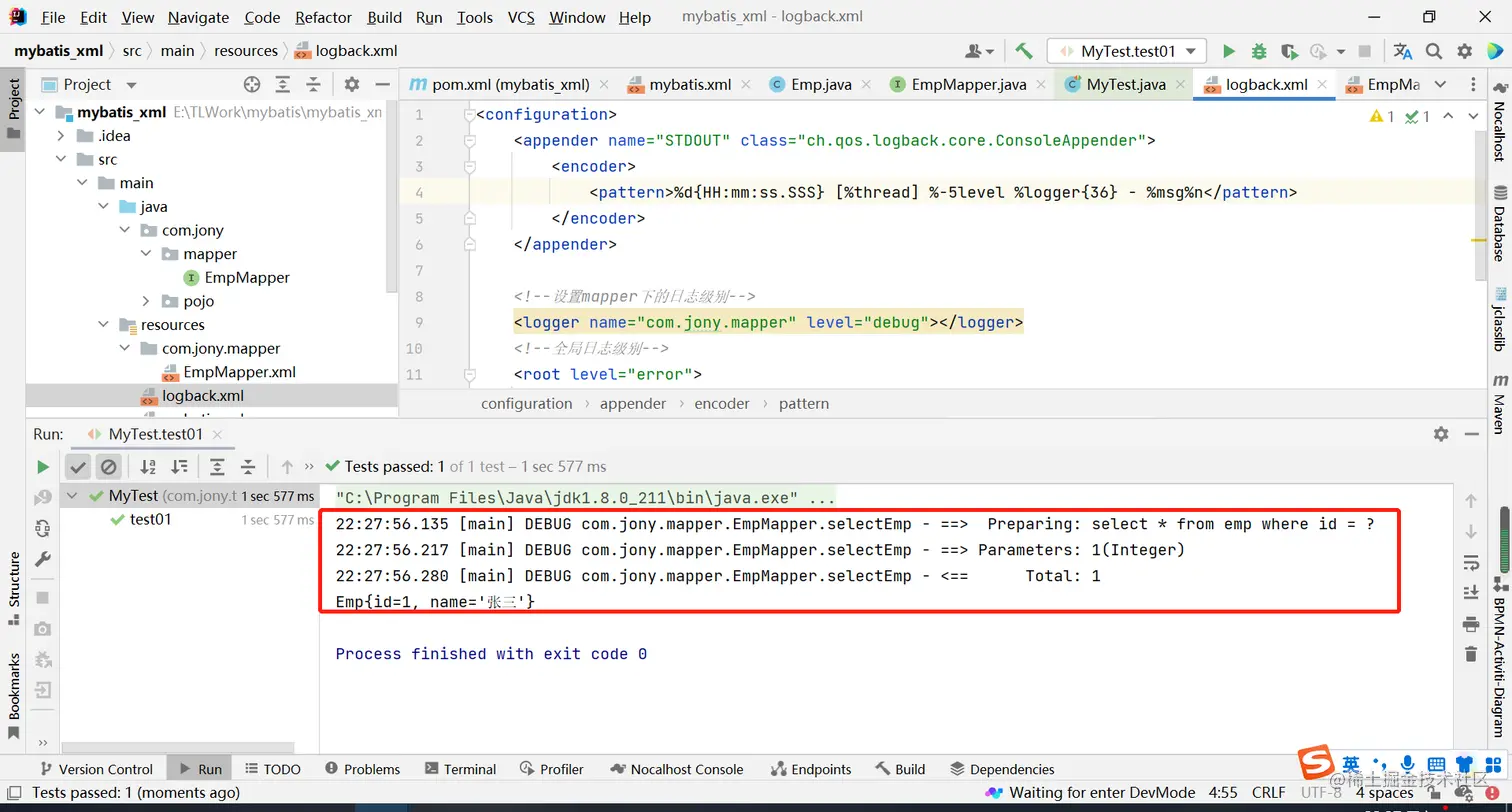Viewport: 1512px width, 812px height.
Task: Open the Navigate menu
Action: 198,17
